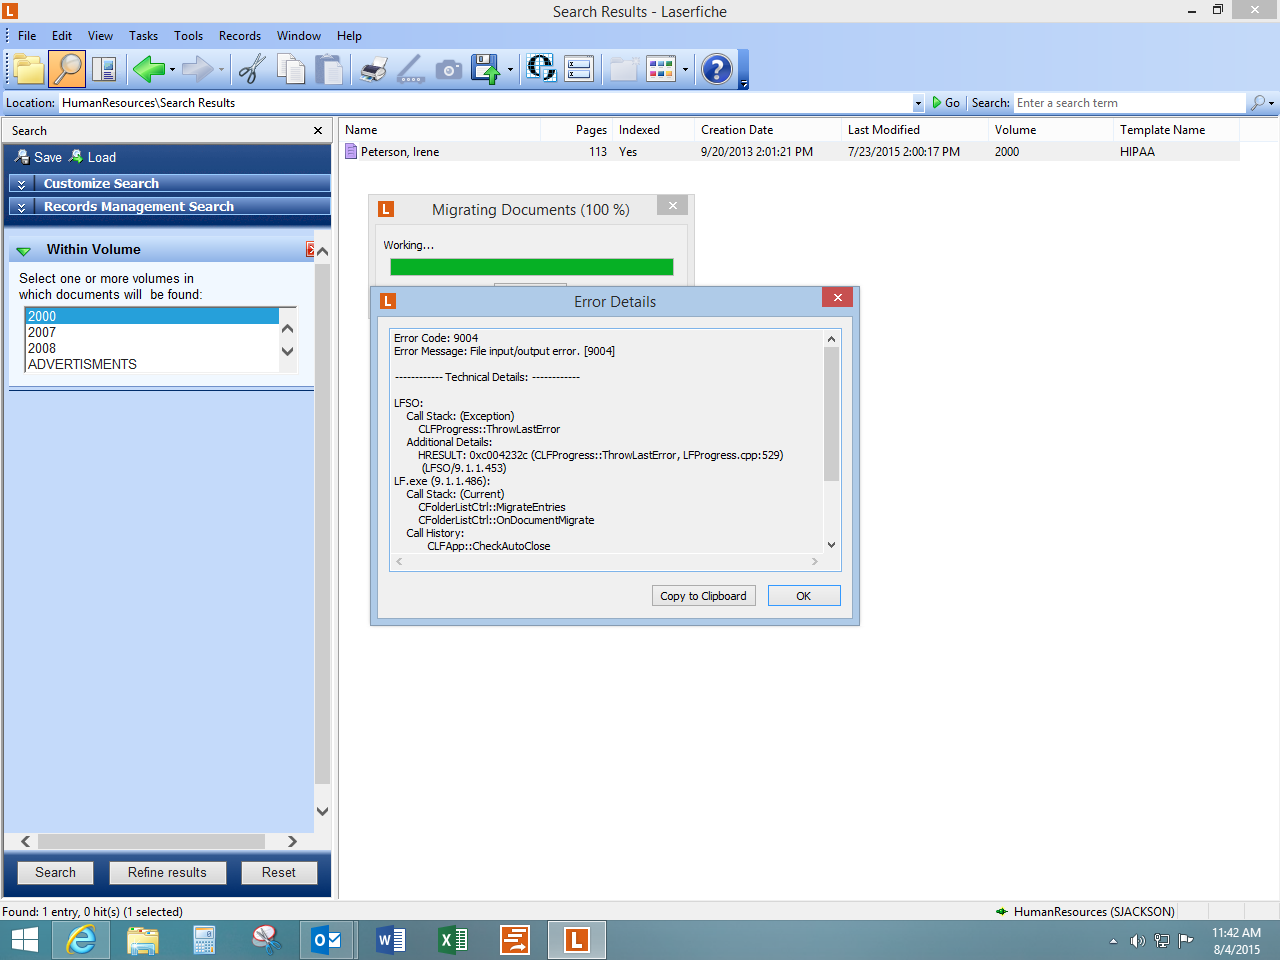Click the camera snapshot icon
Screen dimensions: 1280x960
(449, 69)
